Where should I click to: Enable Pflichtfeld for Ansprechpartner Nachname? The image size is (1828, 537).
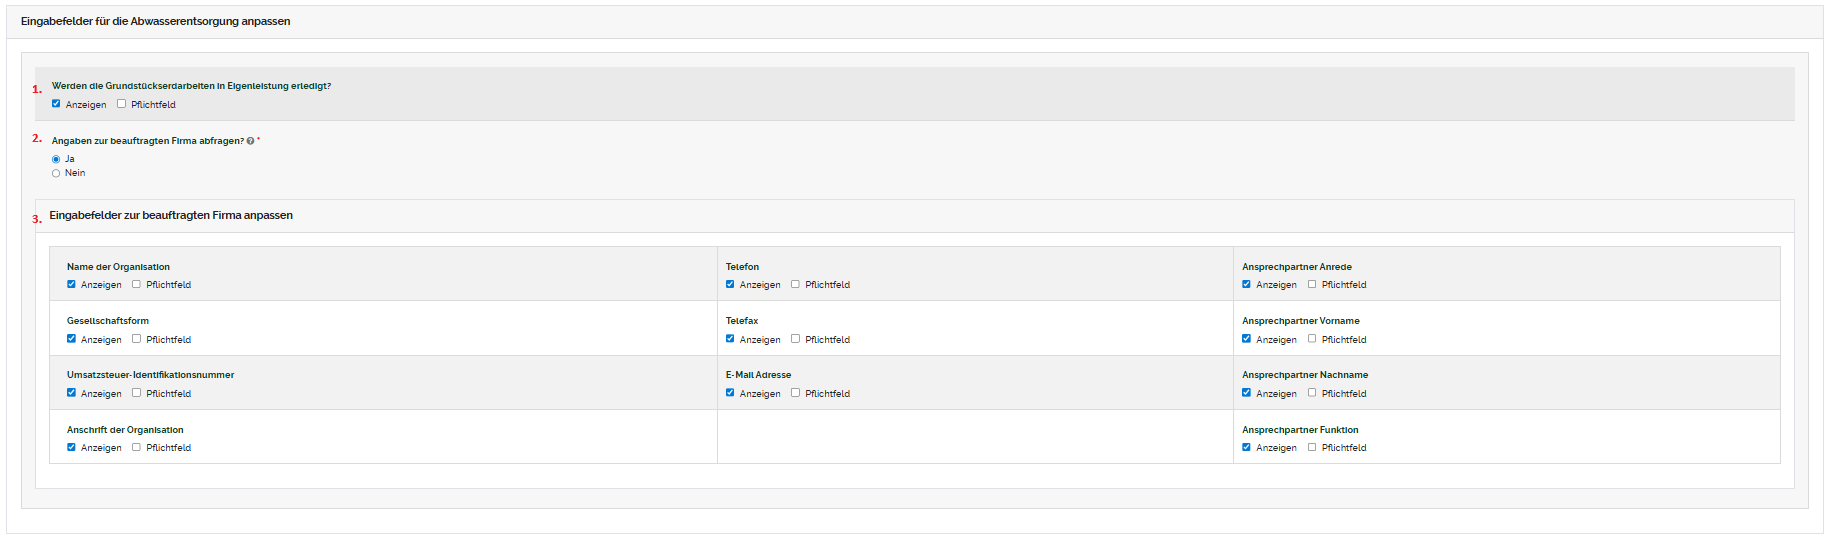[1312, 393]
